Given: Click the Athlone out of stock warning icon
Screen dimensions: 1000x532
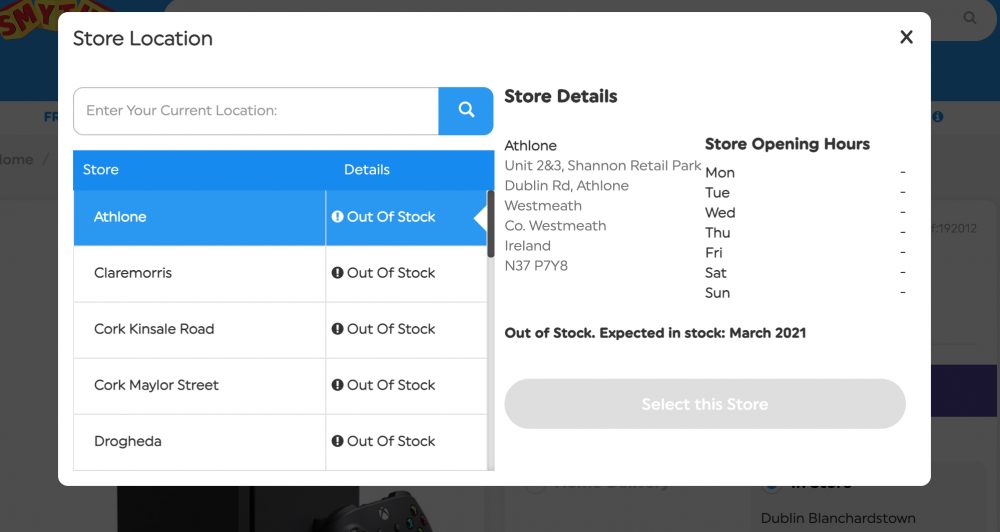Looking at the screenshot, I should [x=338, y=217].
